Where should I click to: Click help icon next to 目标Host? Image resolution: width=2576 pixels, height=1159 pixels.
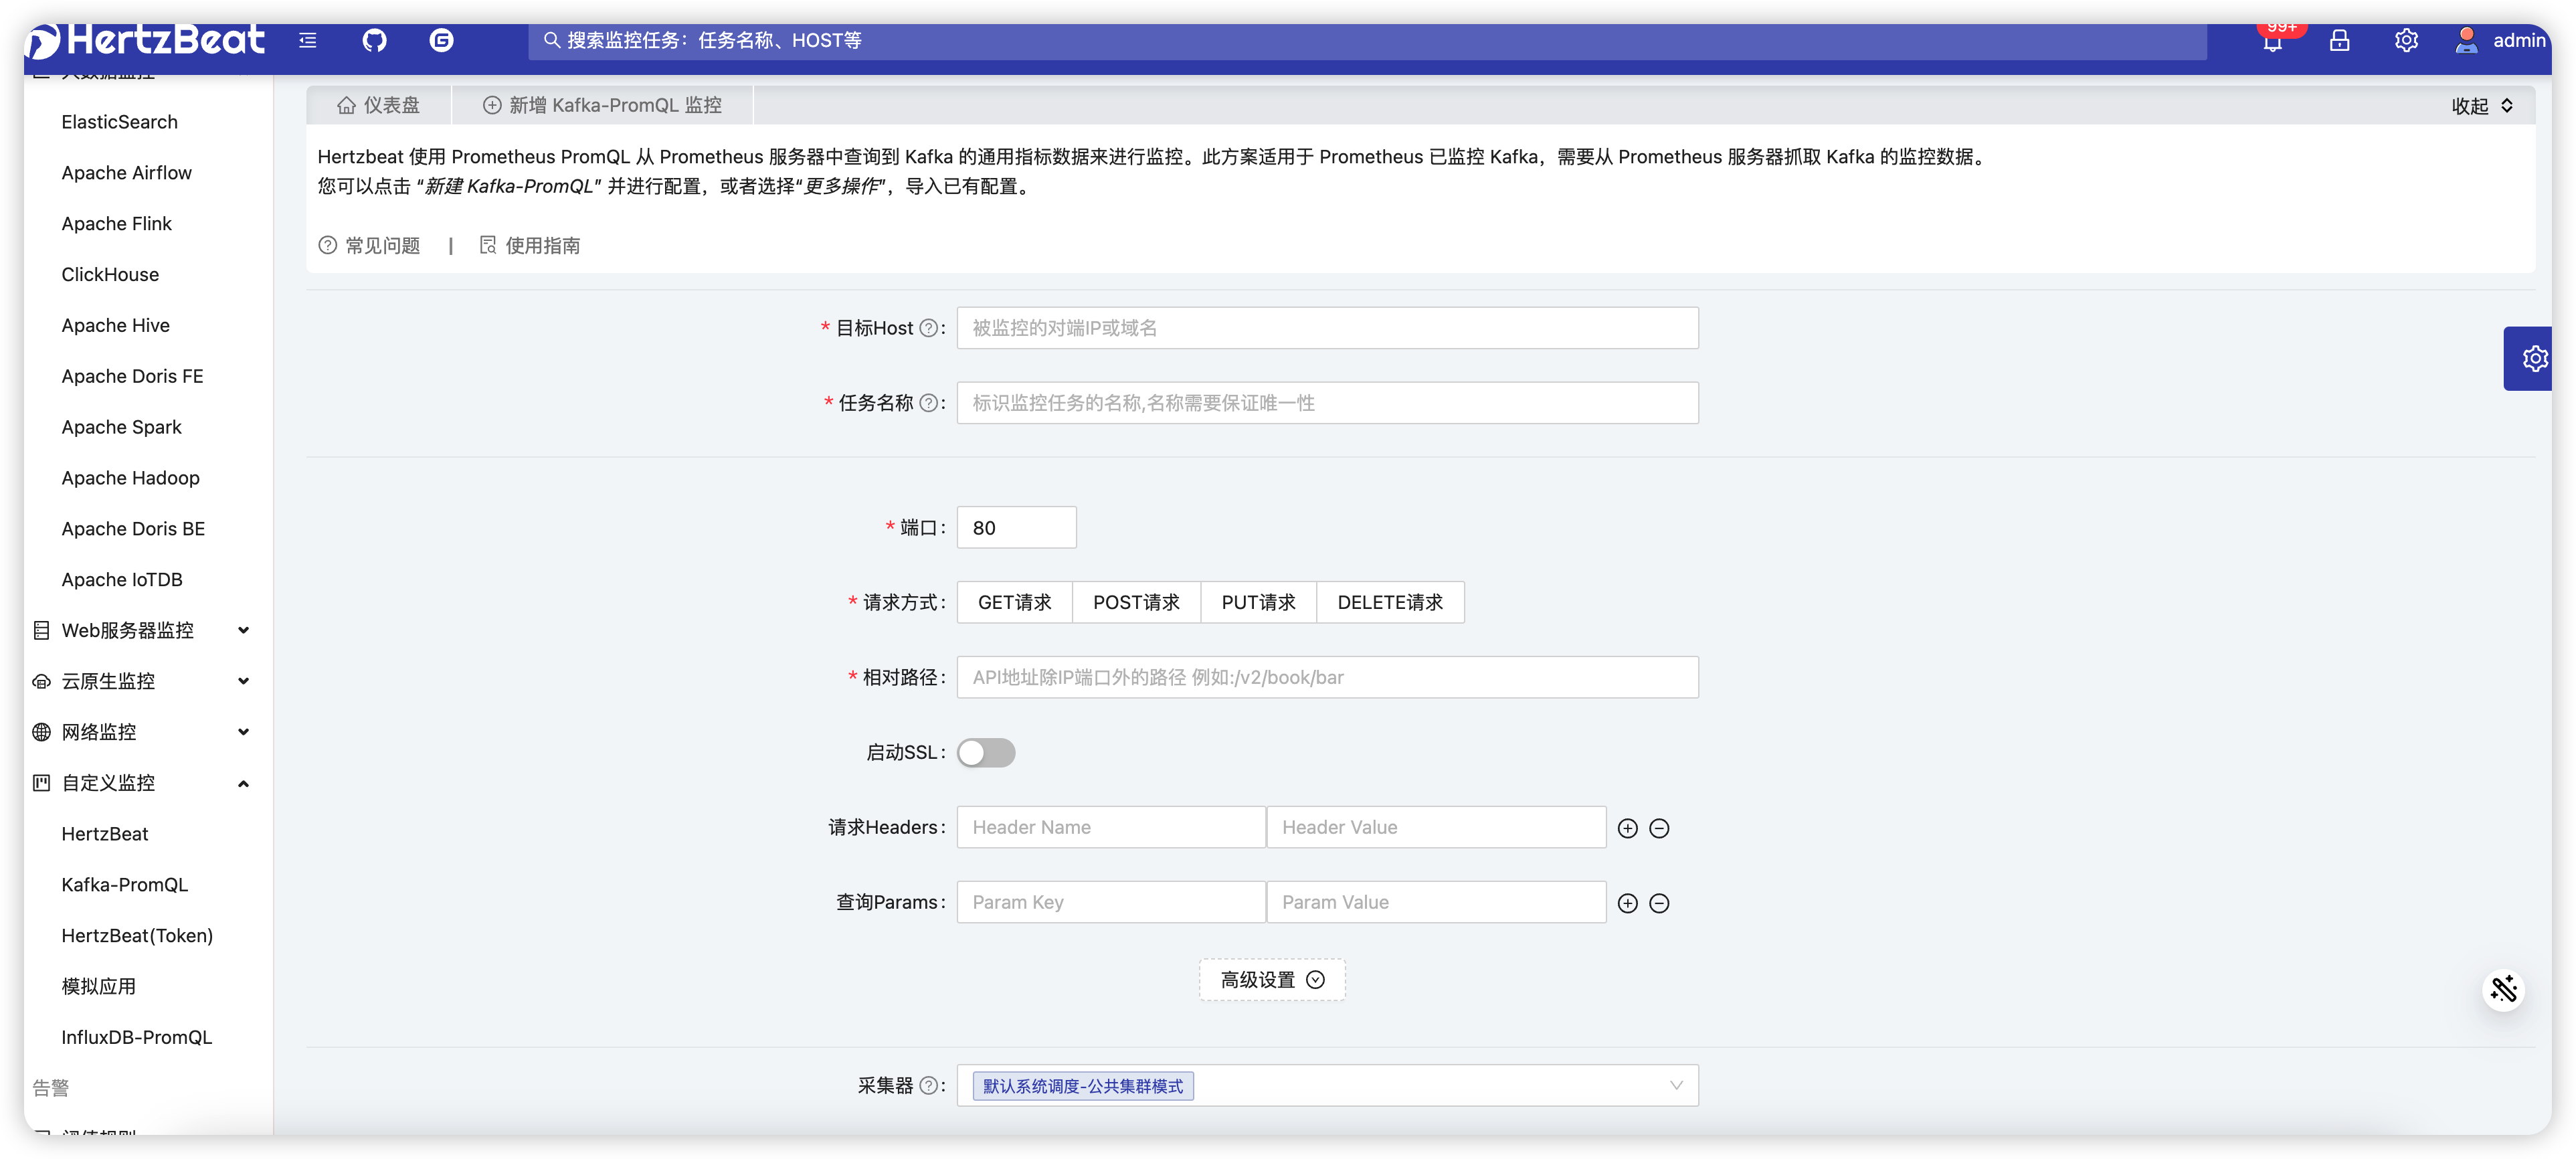pos(928,328)
